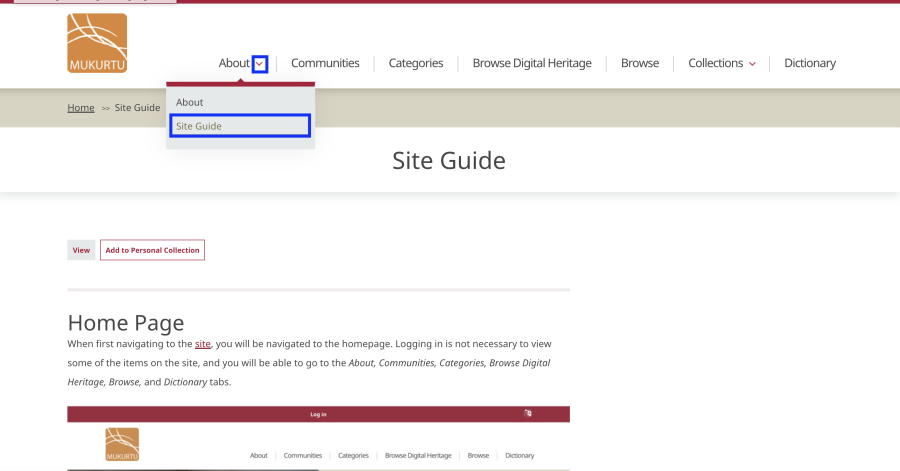
Task: Click the Site Guide page heading
Action: pyautogui.click(x=449, y=161)
